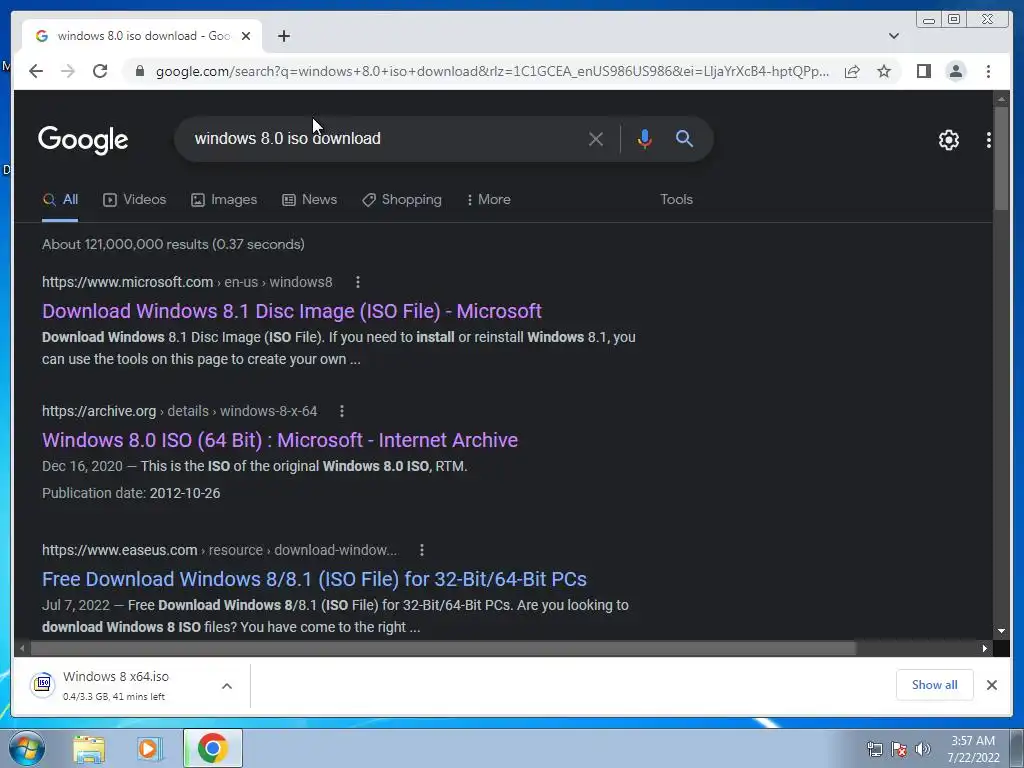Open the tab search chevron in title bar
This screenshot has height=768, width=1024.
tap(893, 36)
